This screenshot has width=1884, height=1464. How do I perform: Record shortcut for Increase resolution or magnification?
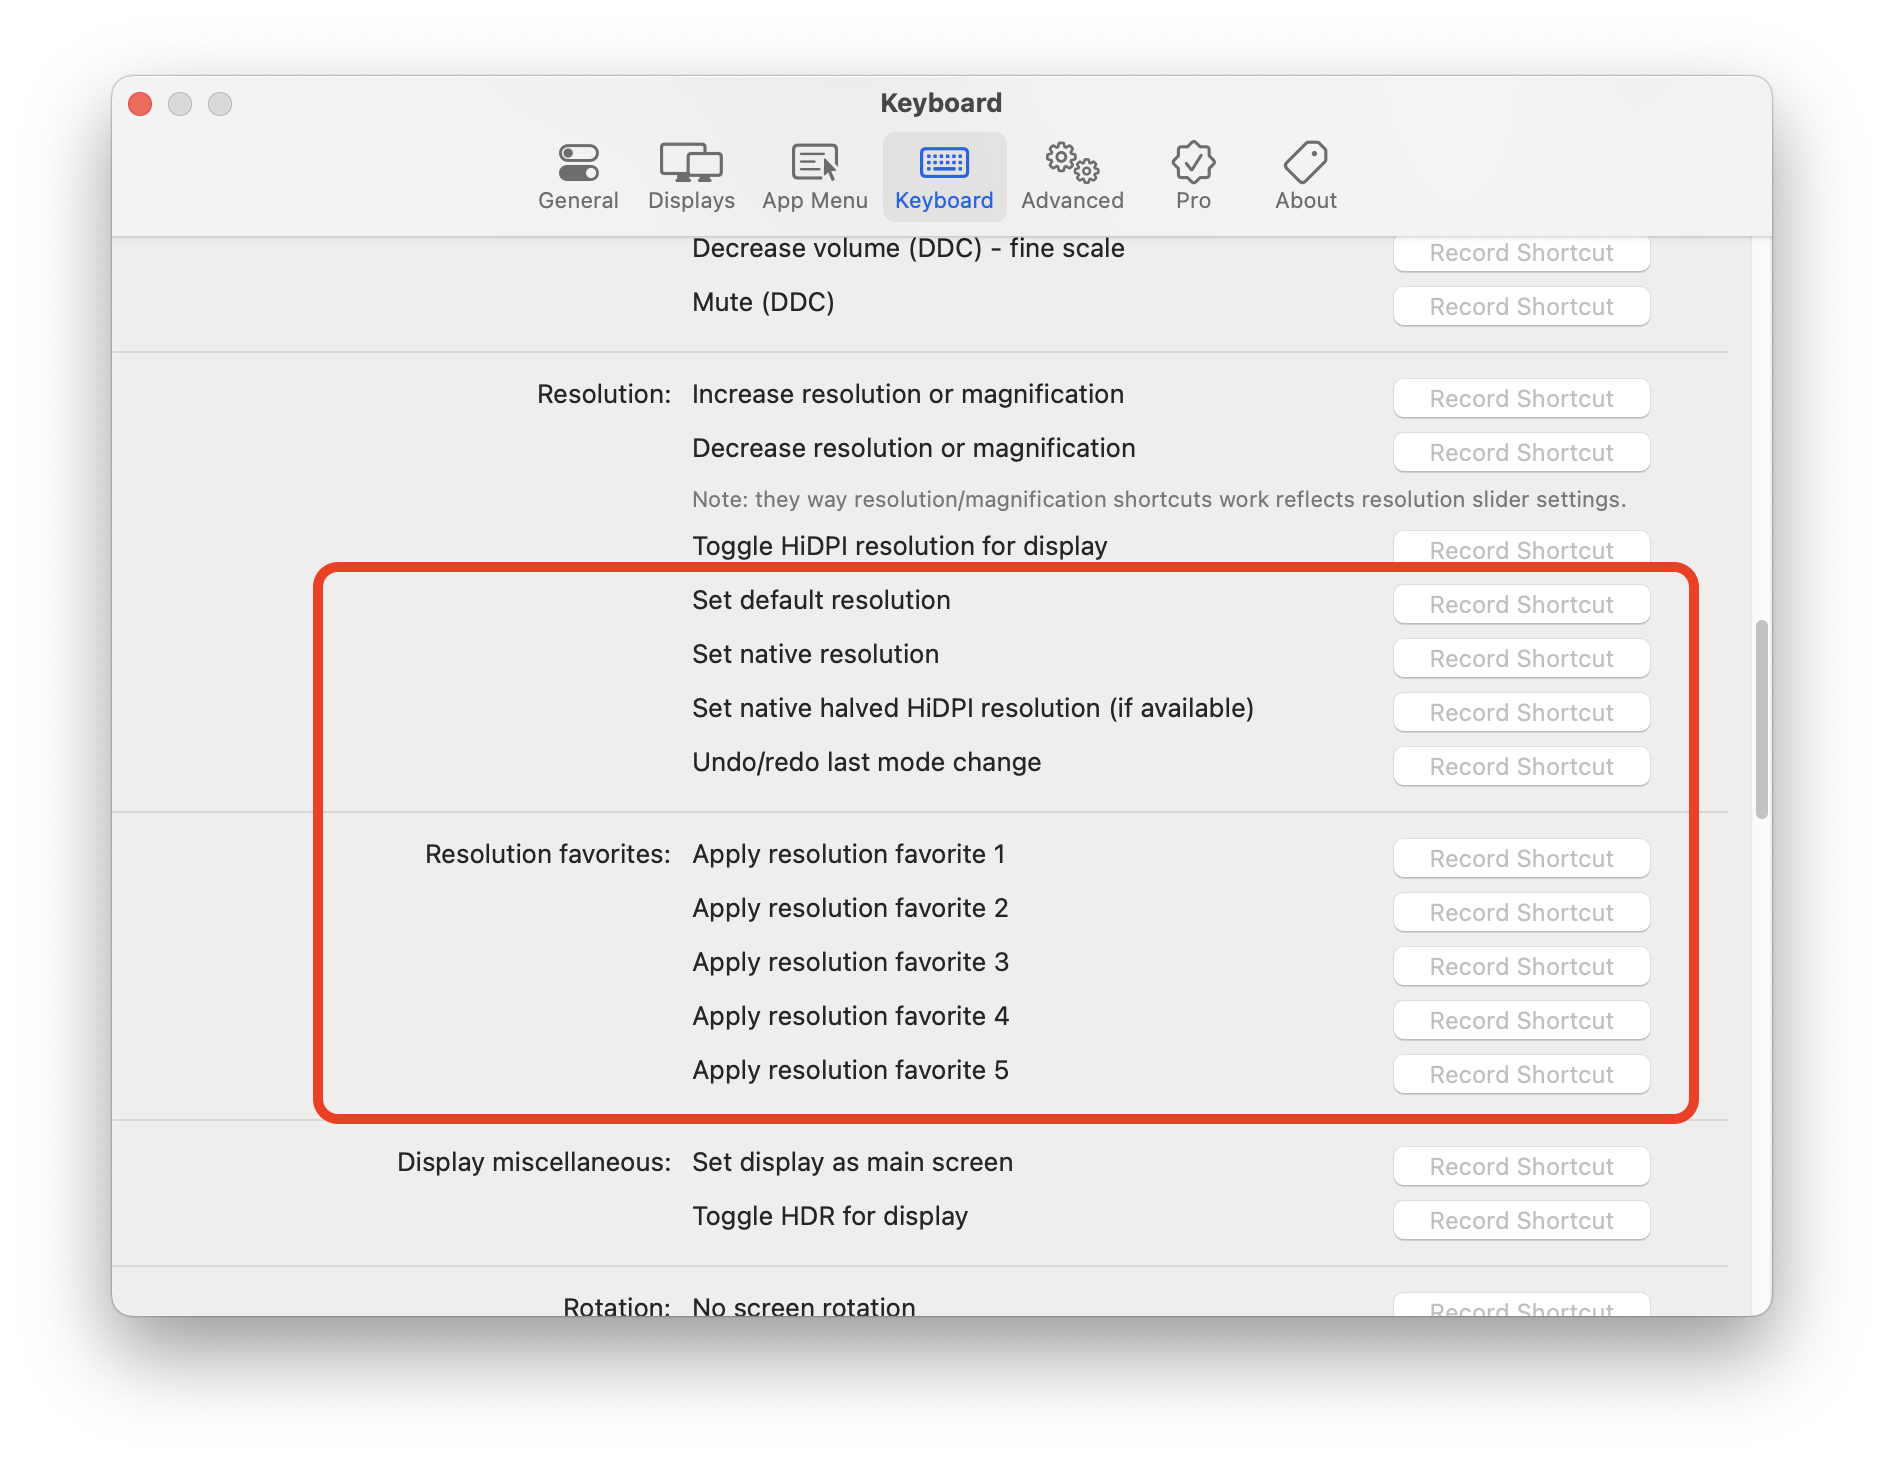click(1521, 398)
